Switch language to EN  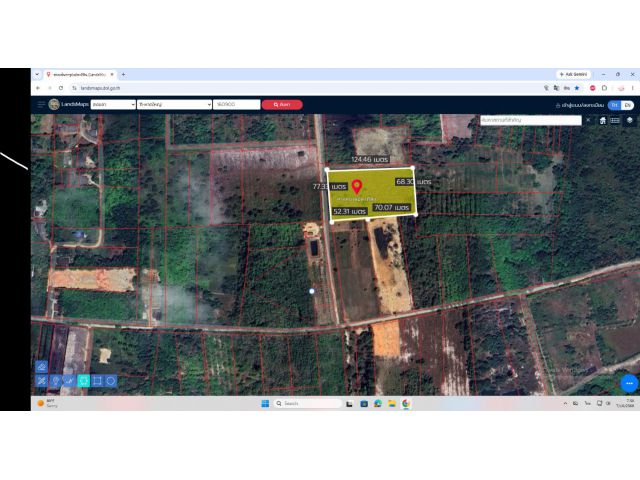tap(627, 105)
